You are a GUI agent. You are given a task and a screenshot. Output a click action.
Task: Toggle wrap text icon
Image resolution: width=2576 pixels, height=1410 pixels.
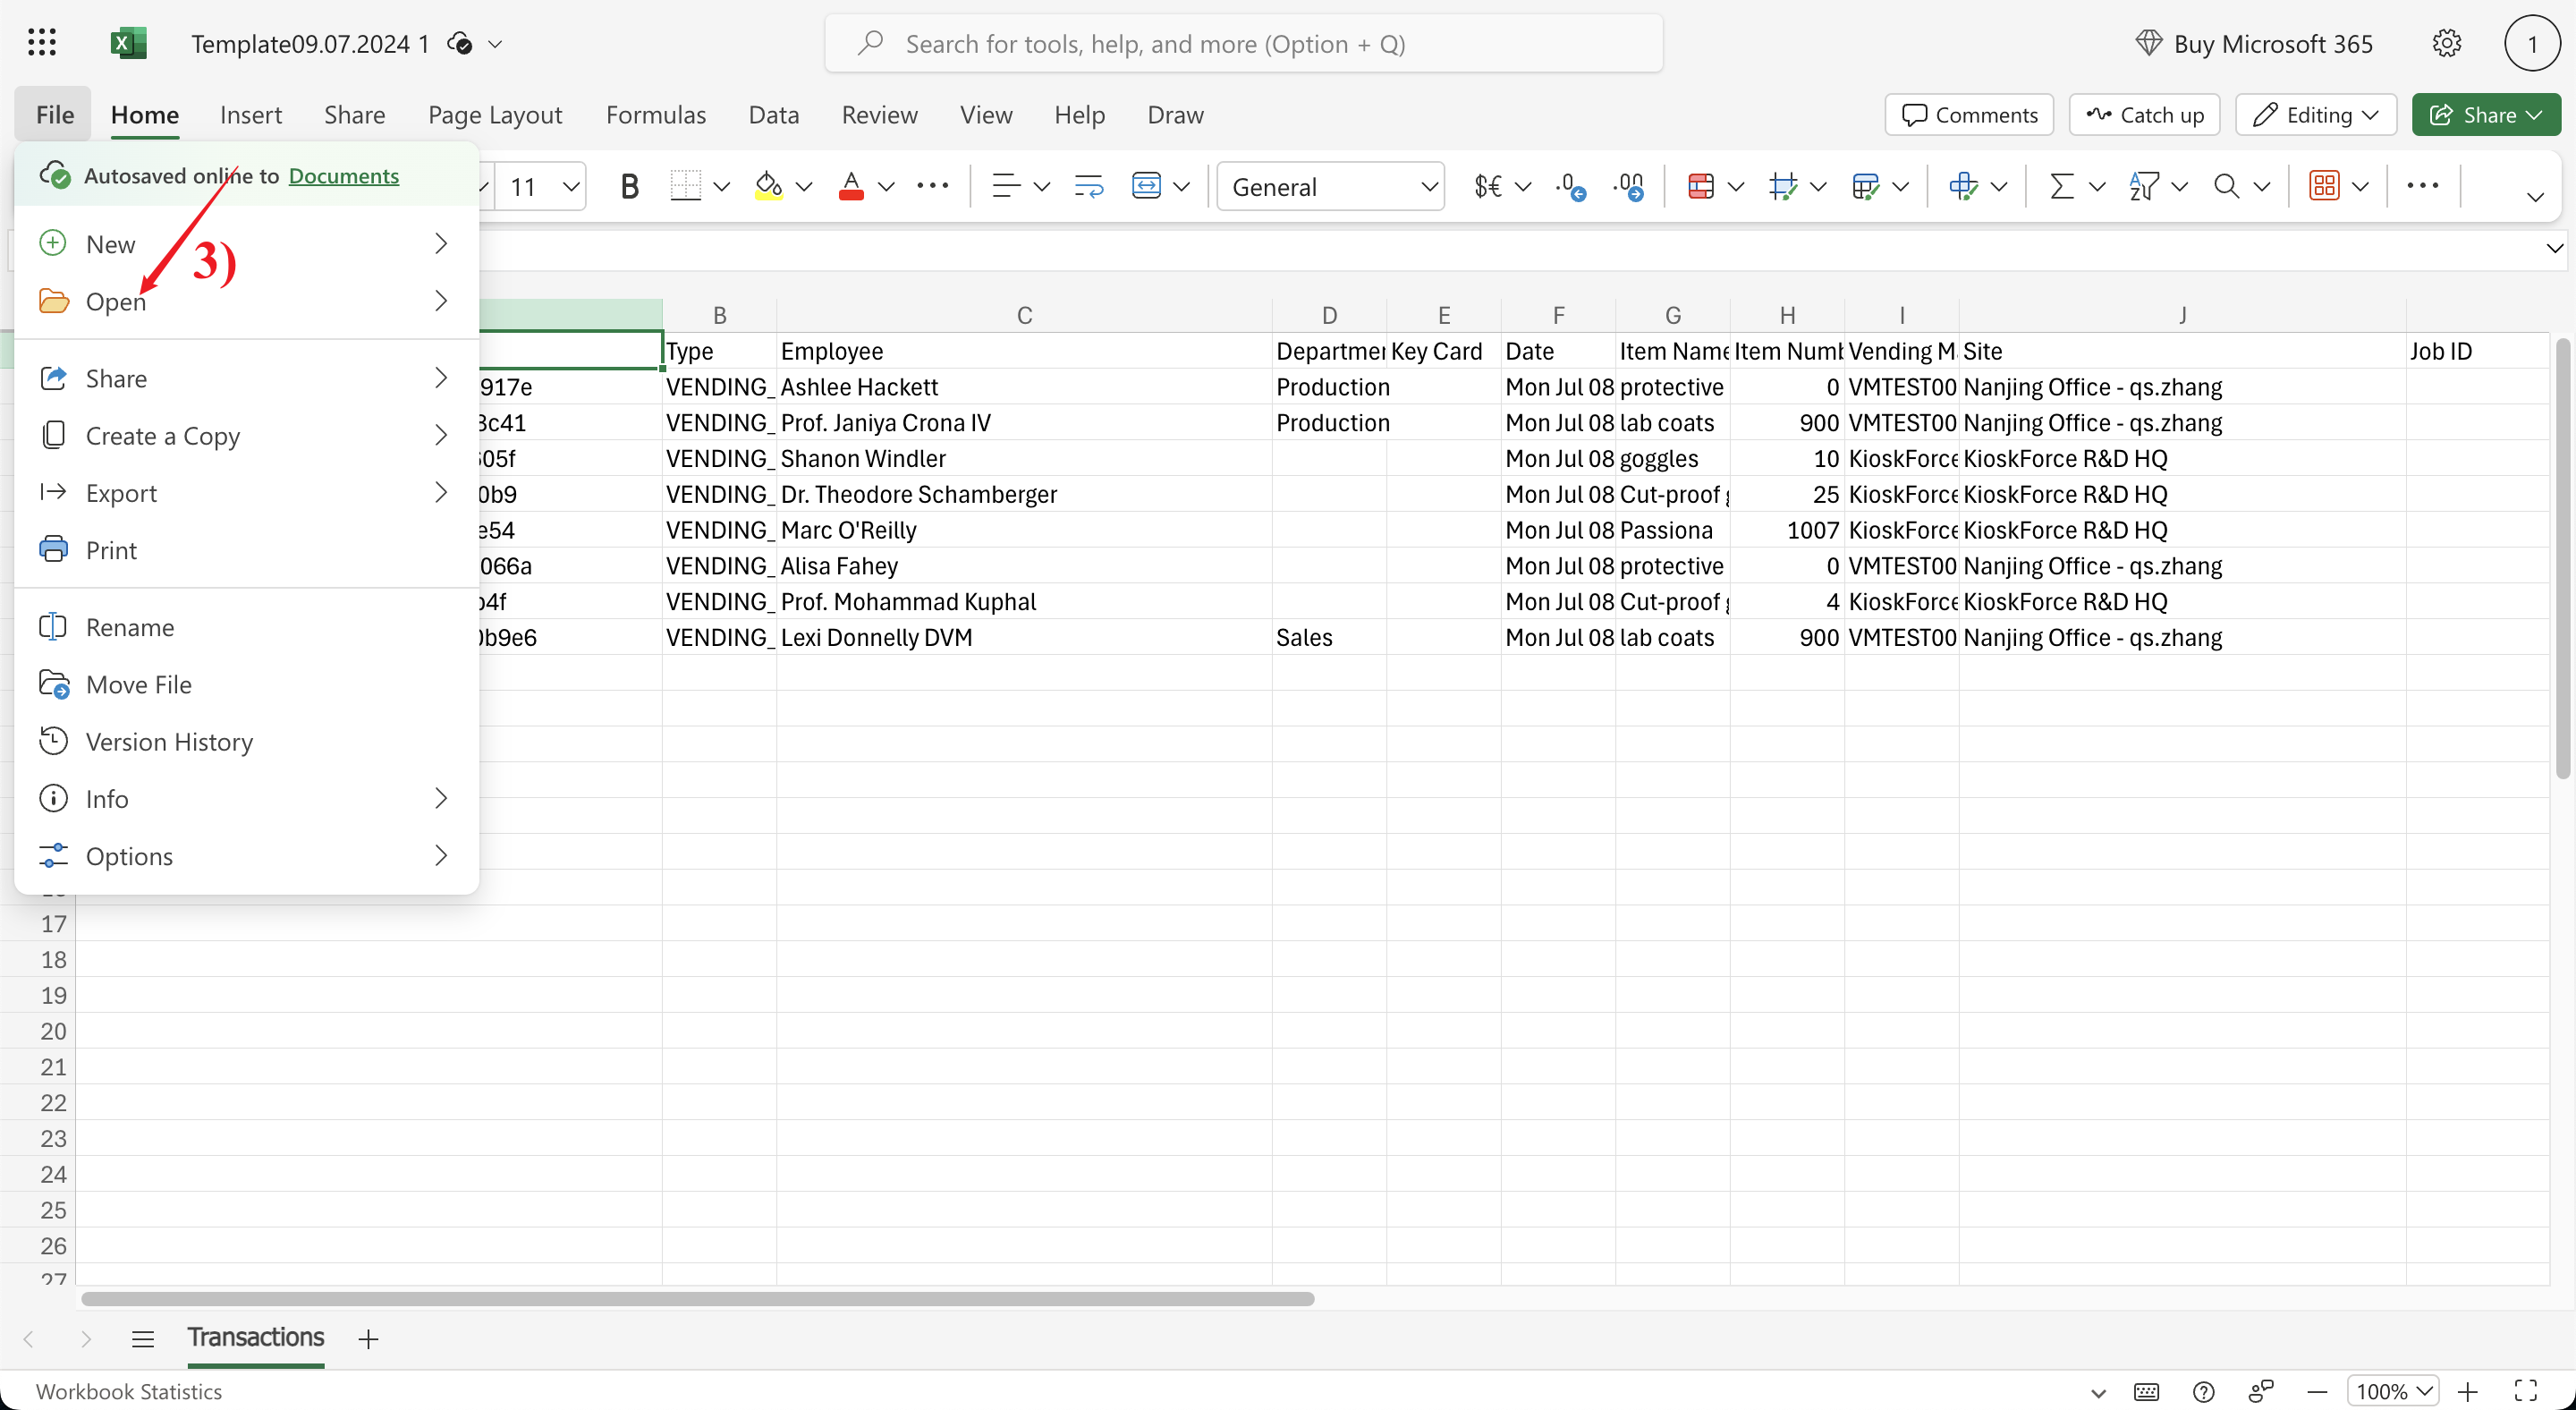pyautogui.click(x=1088, y=186)
